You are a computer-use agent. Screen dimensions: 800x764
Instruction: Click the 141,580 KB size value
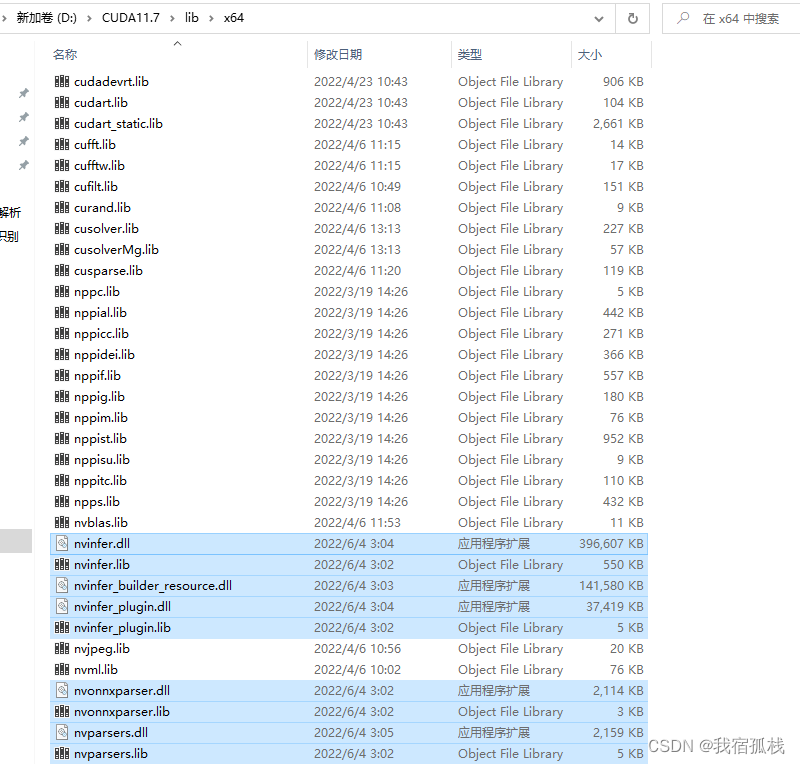[611, 585]
